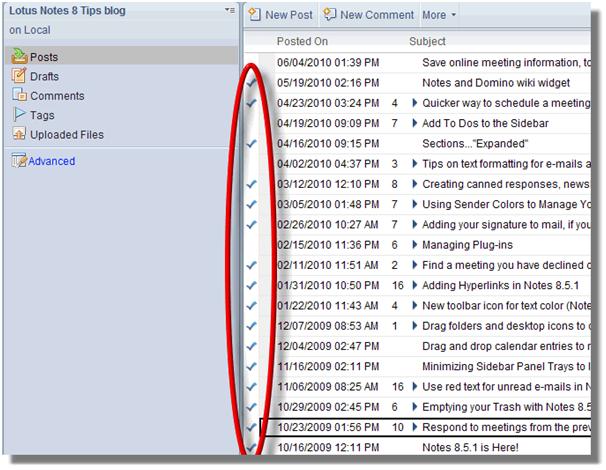Toggle checkmark for 03/05/2010 post
The width and height of the screenshot is (606, 470).
tap(252, 204)
